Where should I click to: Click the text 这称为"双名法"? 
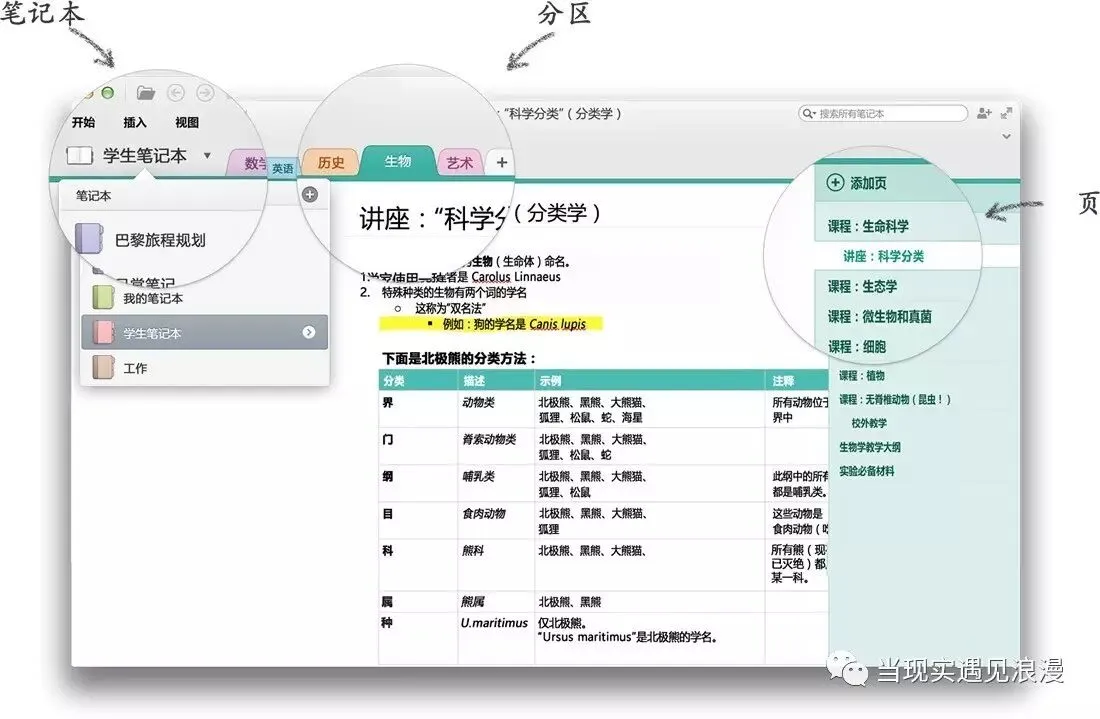(450, 308)
